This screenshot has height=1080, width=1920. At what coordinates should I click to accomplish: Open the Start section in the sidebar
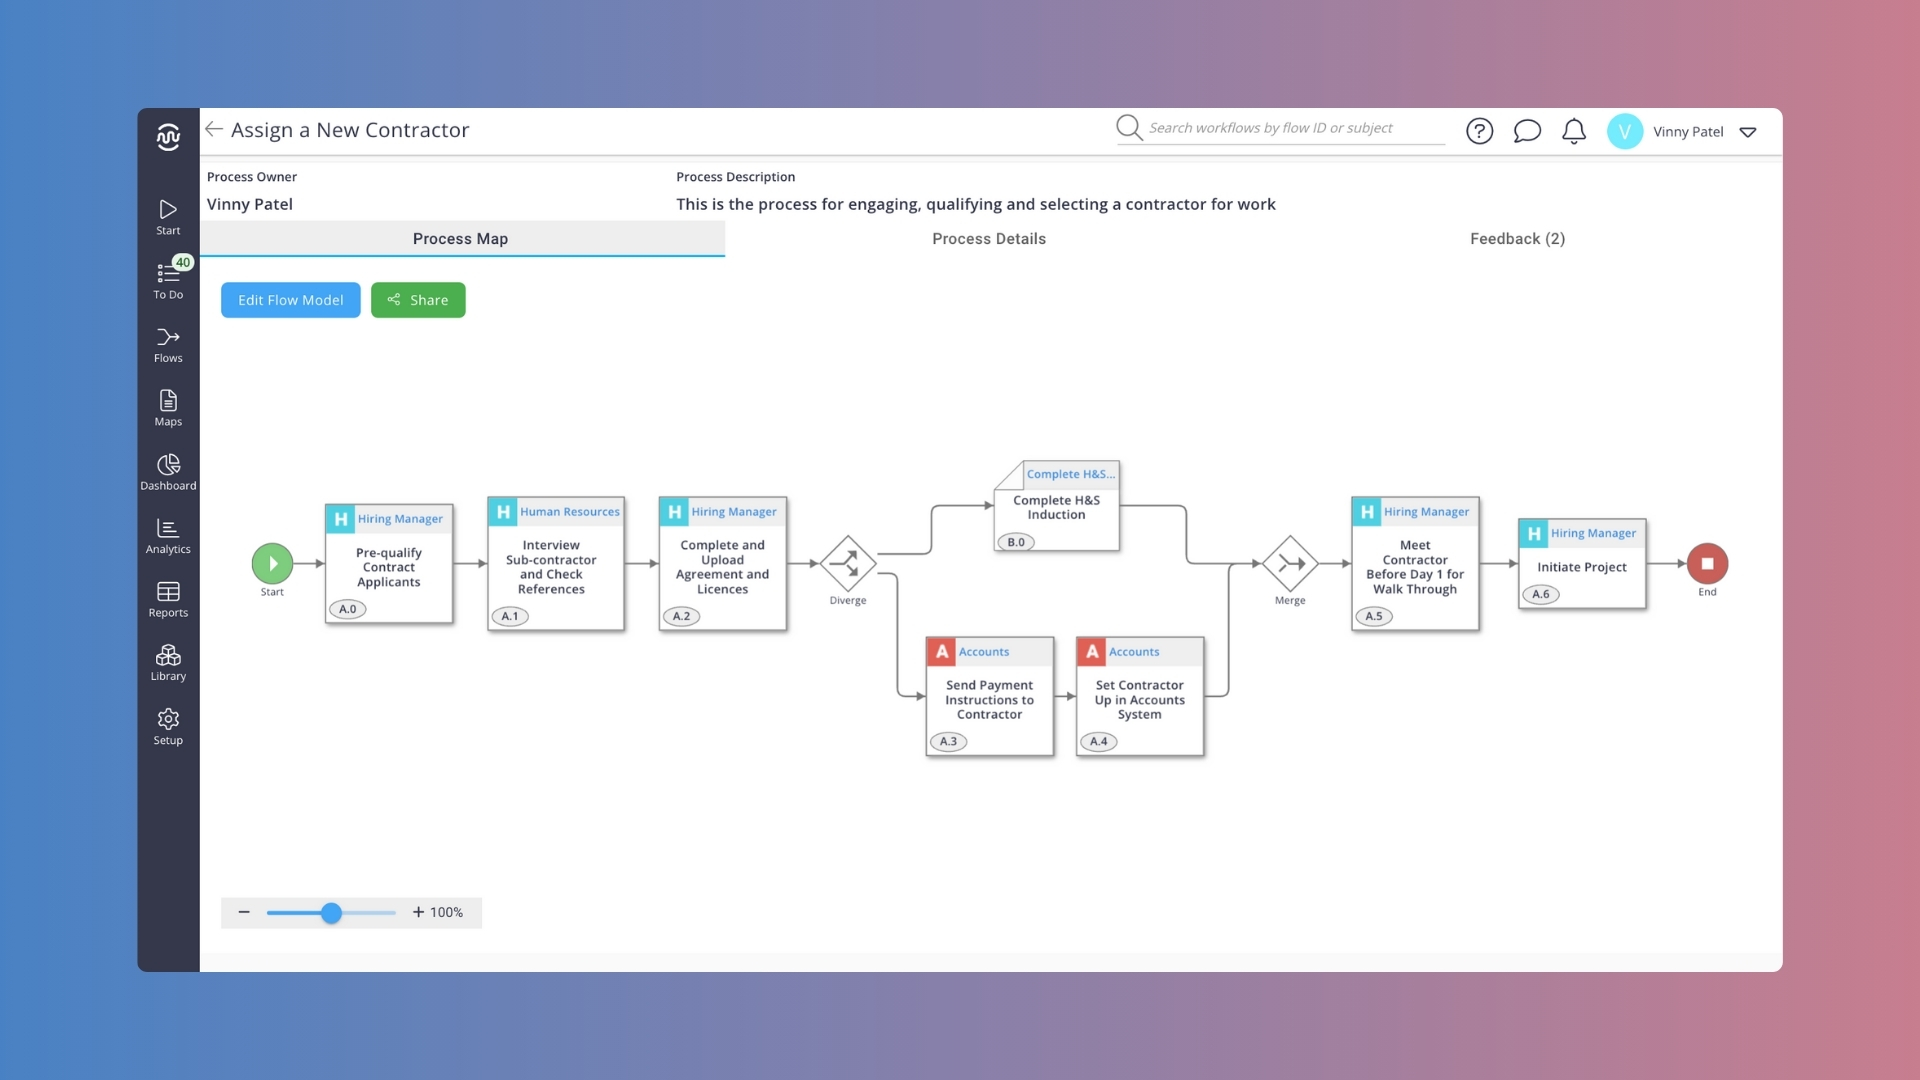167,215
